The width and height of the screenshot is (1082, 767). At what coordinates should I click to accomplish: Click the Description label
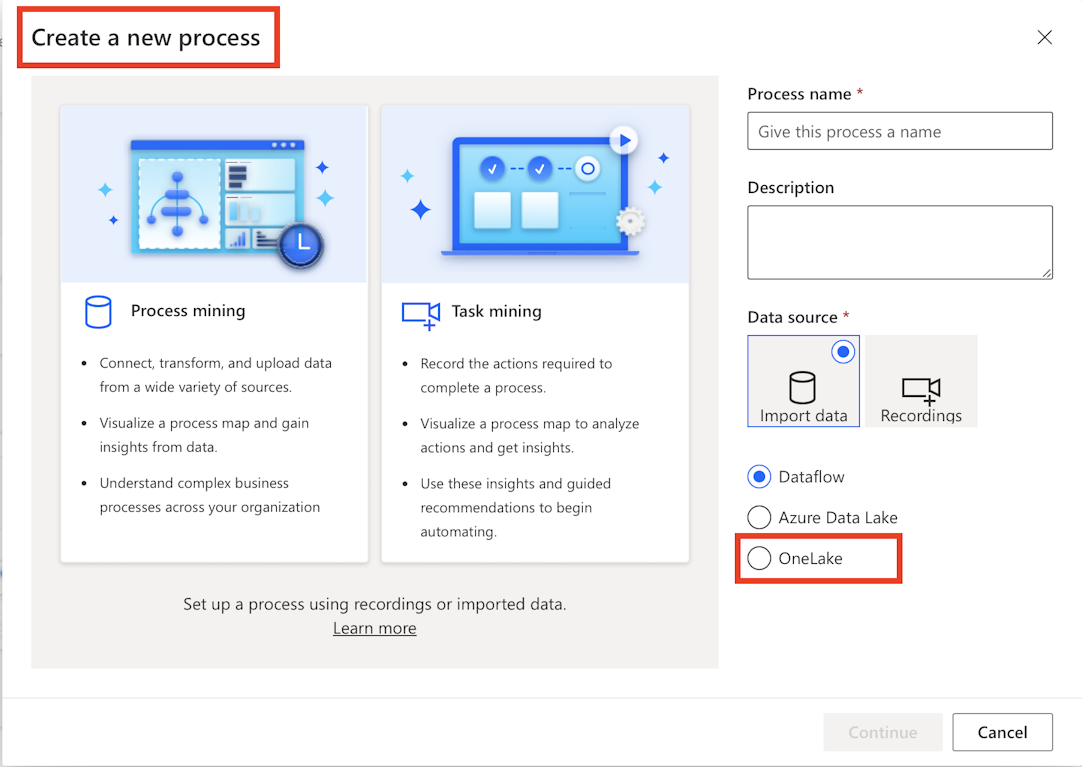[x=791, y=188]
